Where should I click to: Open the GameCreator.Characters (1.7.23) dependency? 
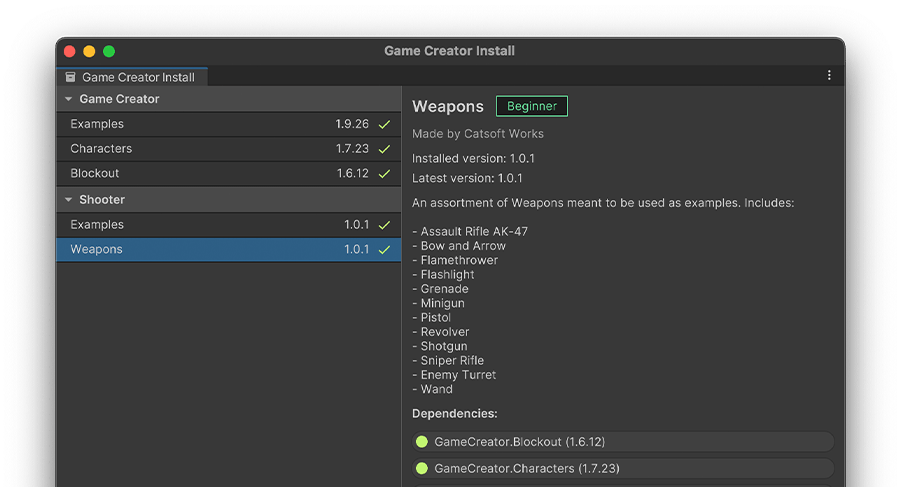click(x=623, y=468)
